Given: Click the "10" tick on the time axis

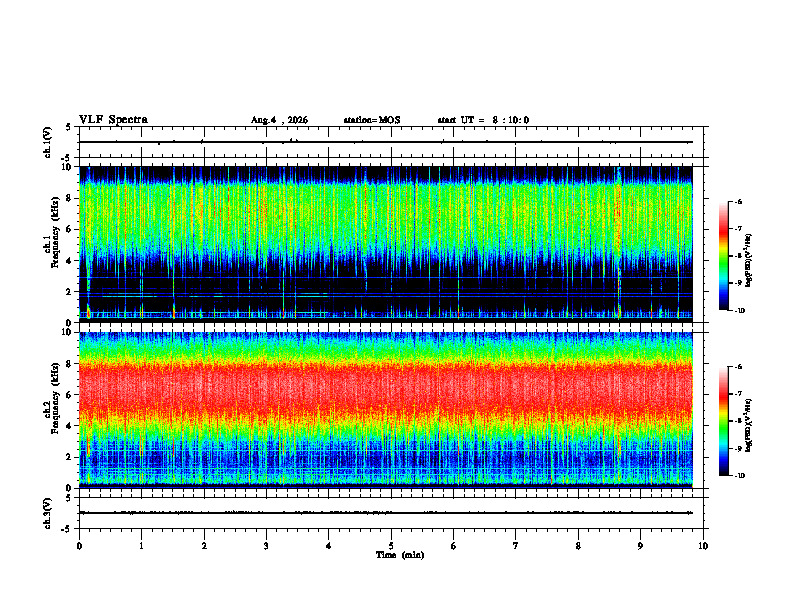Looking at the screenshot, I should (x=703, y=546).
